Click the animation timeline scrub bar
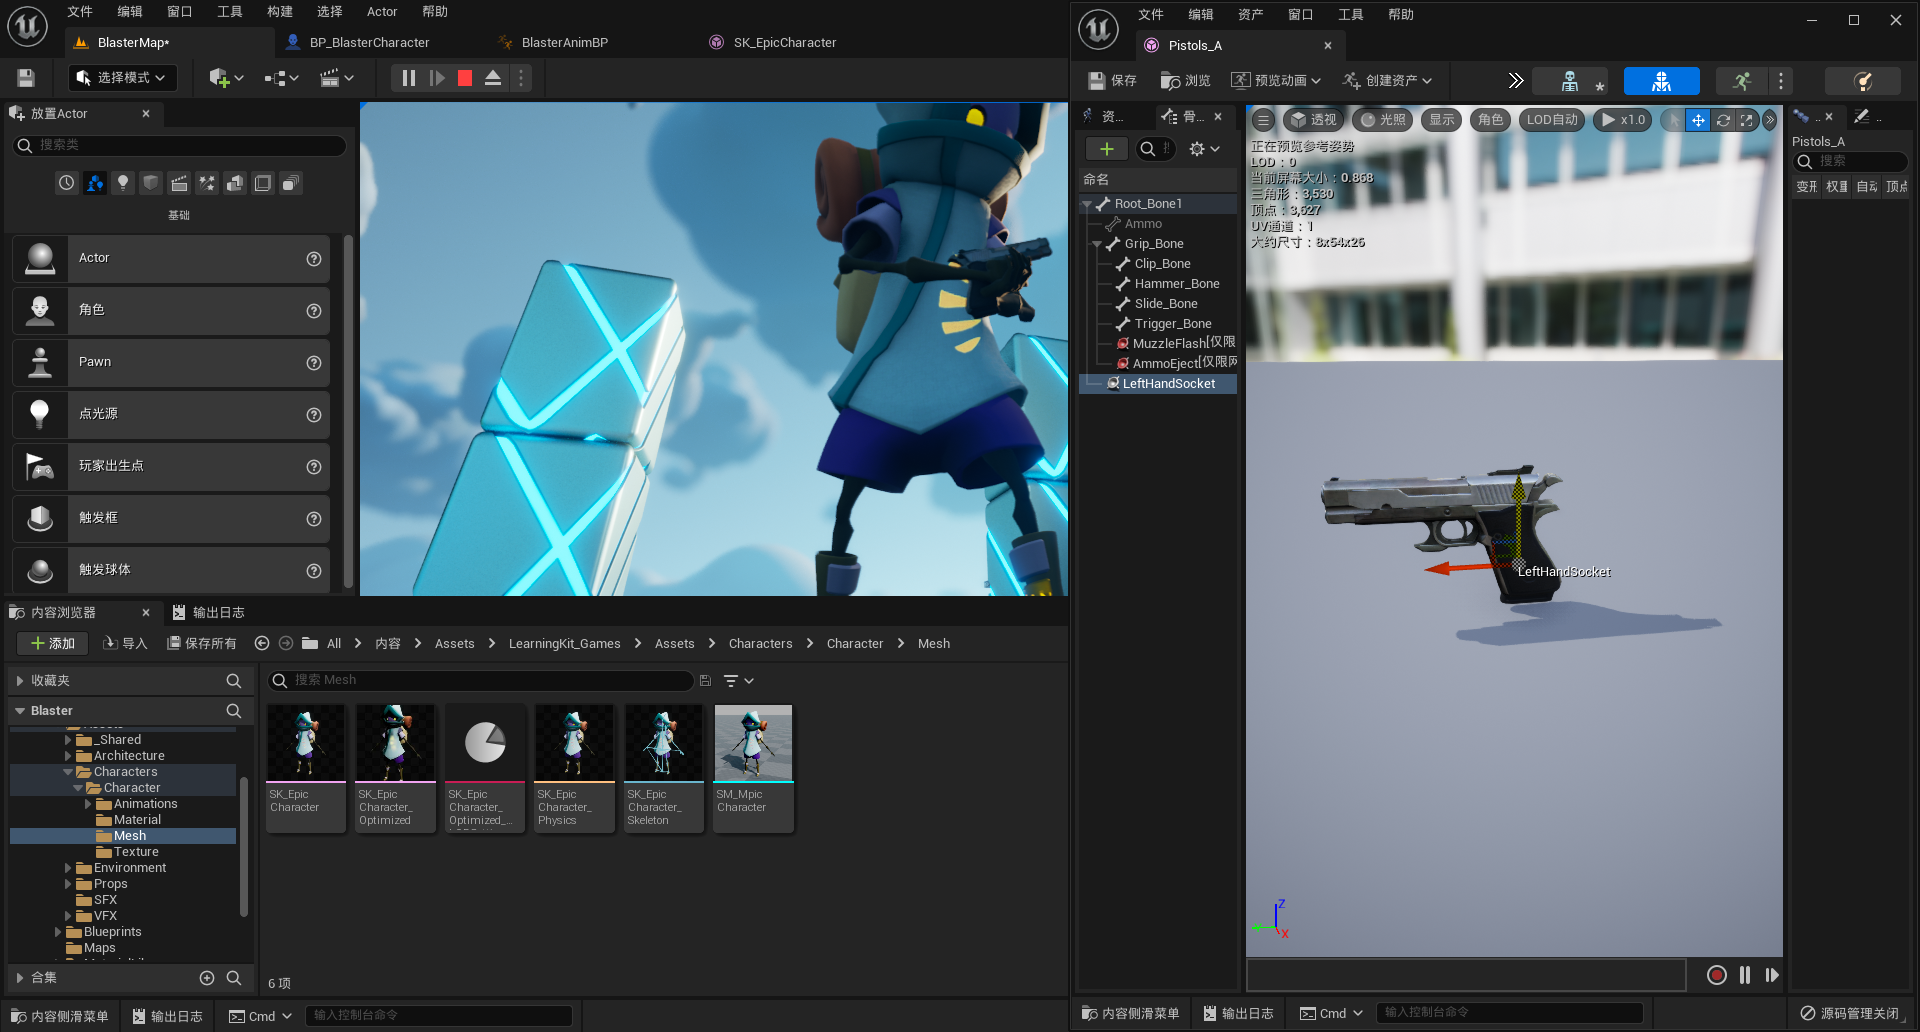This screenshot has height=1032, width=1920. coord(1466,975)
